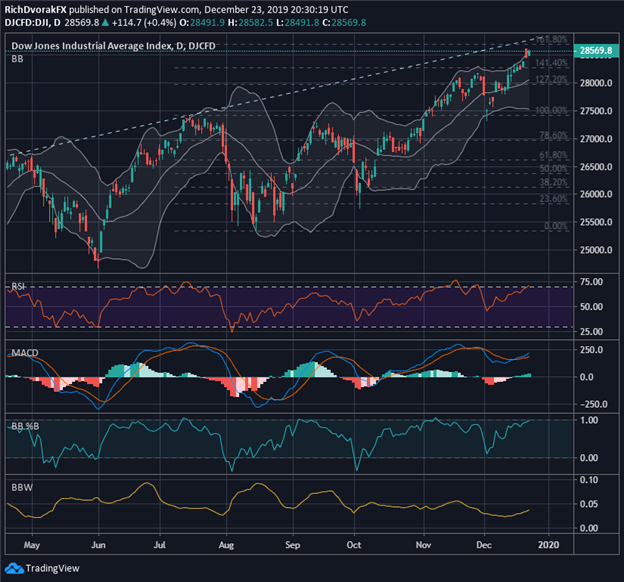
Task: Click the Dec label on time axis
Action: coord(484,545)
